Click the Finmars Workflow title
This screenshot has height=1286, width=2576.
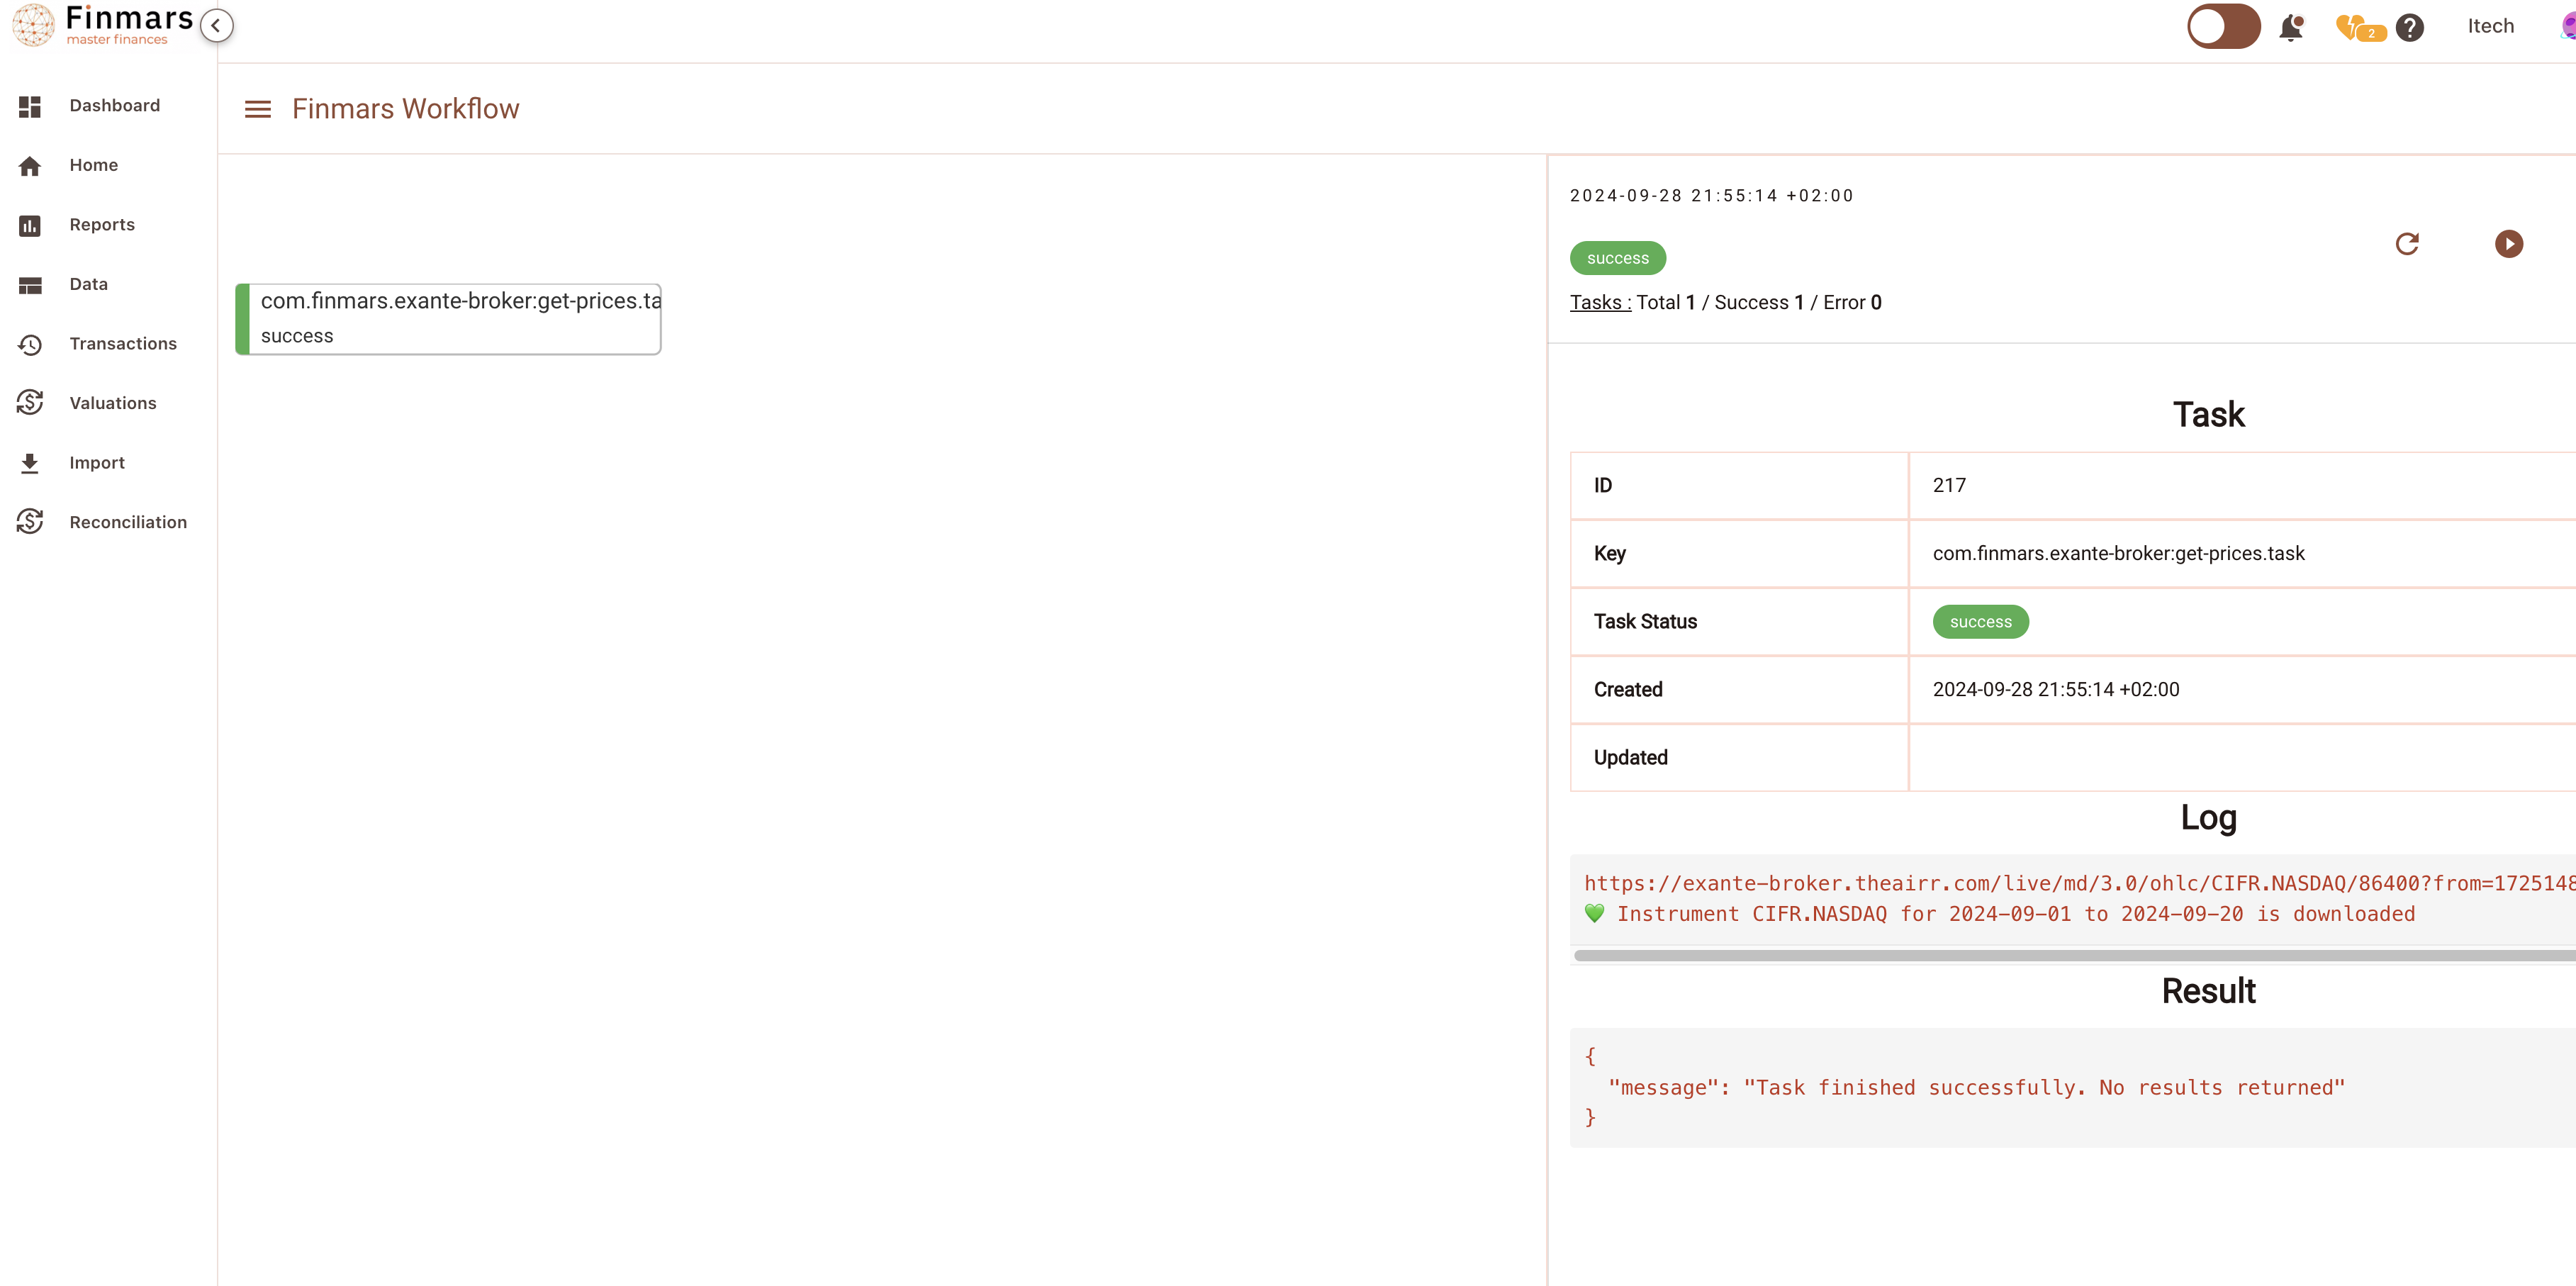[405, 109]
